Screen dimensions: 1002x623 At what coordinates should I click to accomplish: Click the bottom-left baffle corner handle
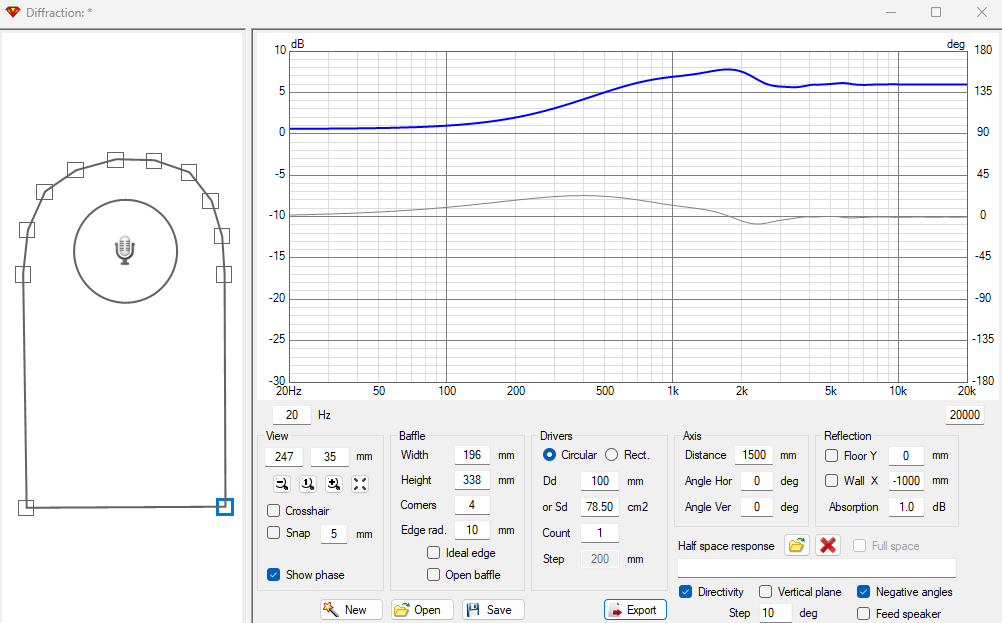click(x=26, y=508)
